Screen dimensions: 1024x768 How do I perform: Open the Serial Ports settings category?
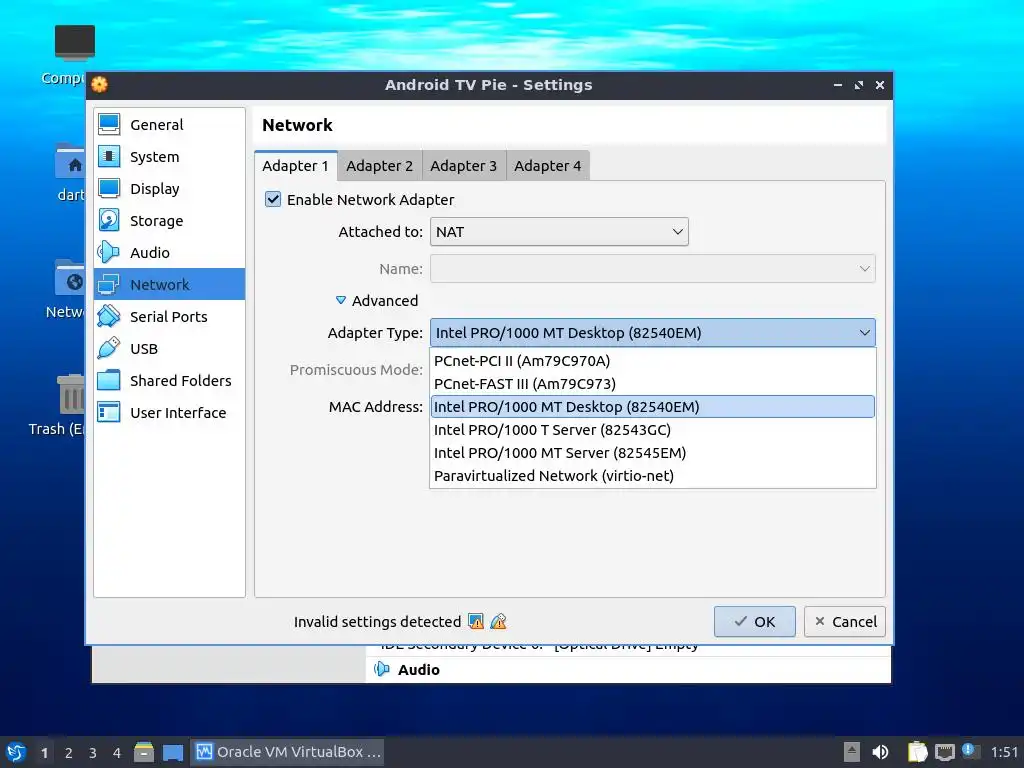pyautogui.click(x=170, y=316)
